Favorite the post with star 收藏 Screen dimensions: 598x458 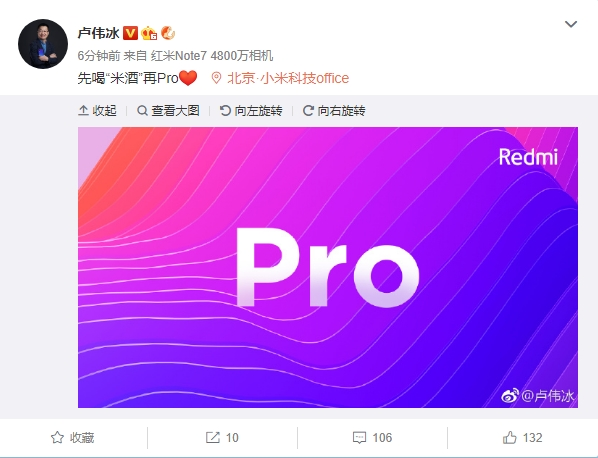click(x=72, y=437)
